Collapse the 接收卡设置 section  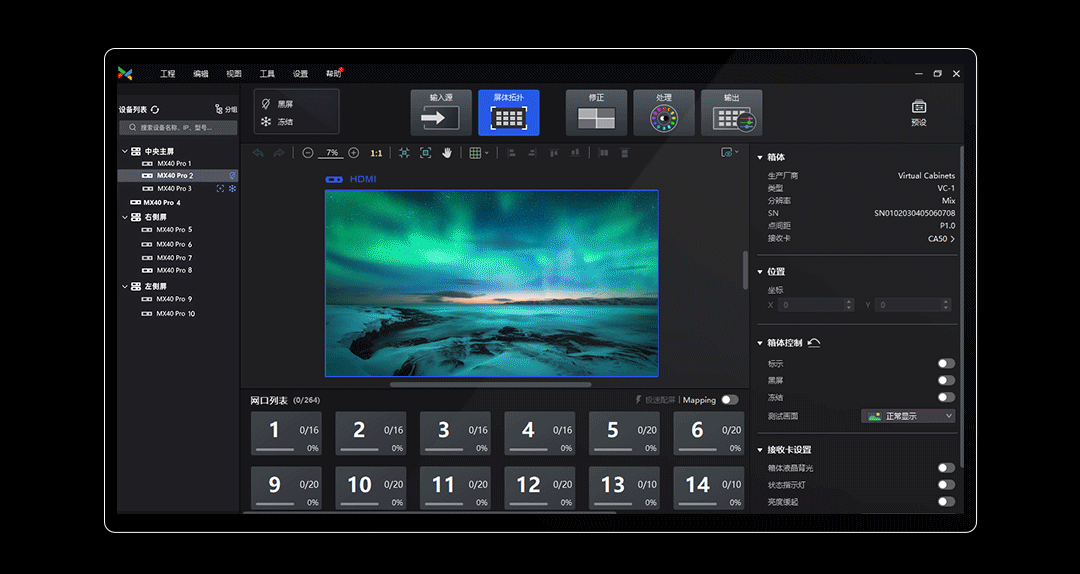point(760,450)
